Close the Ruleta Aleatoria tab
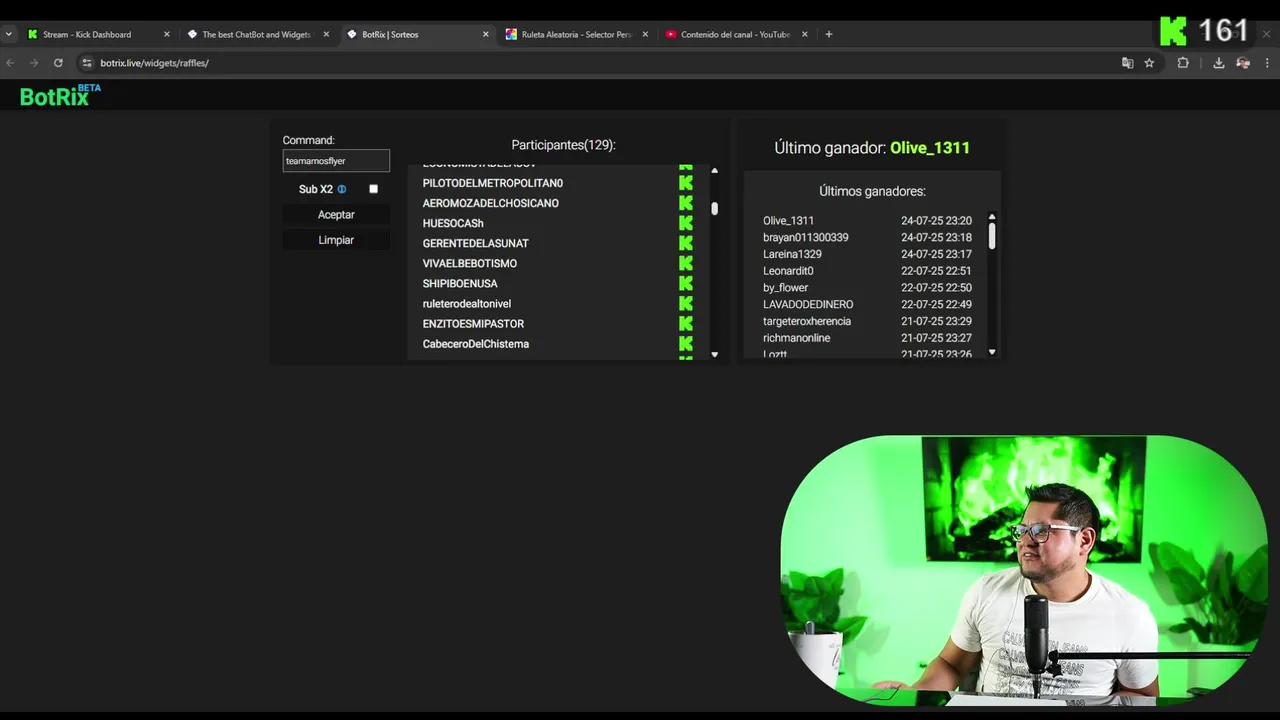Screen dimensions: 1280x720 pos(645,34)
